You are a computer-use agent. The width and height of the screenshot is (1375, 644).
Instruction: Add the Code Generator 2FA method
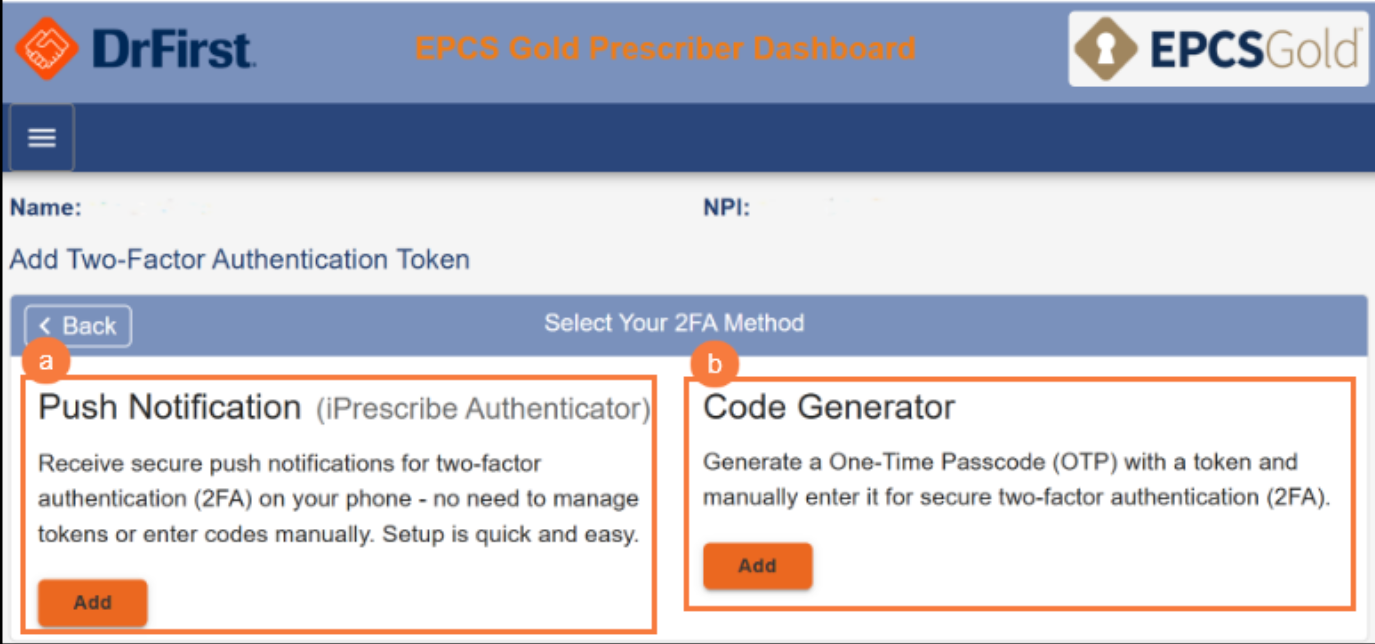click(757, 566)
